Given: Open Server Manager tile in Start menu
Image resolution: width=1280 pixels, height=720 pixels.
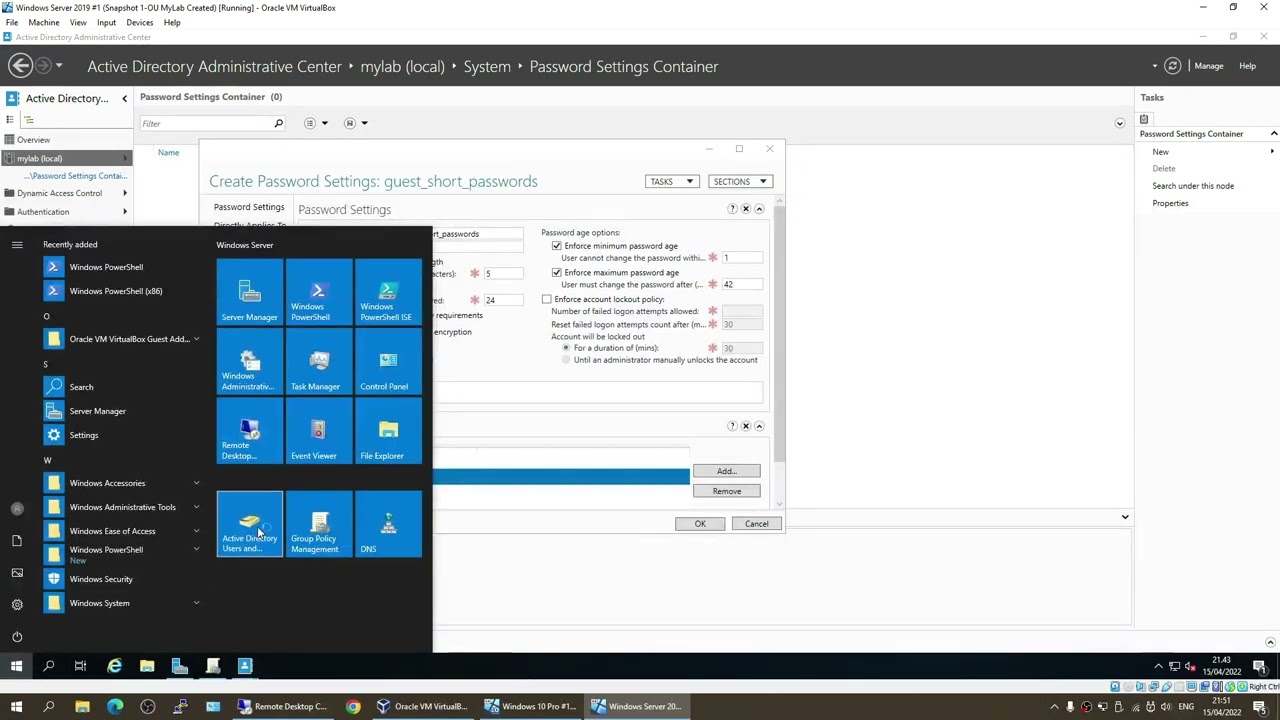Looking at the screenshot, I should click(x=249, y=292).
